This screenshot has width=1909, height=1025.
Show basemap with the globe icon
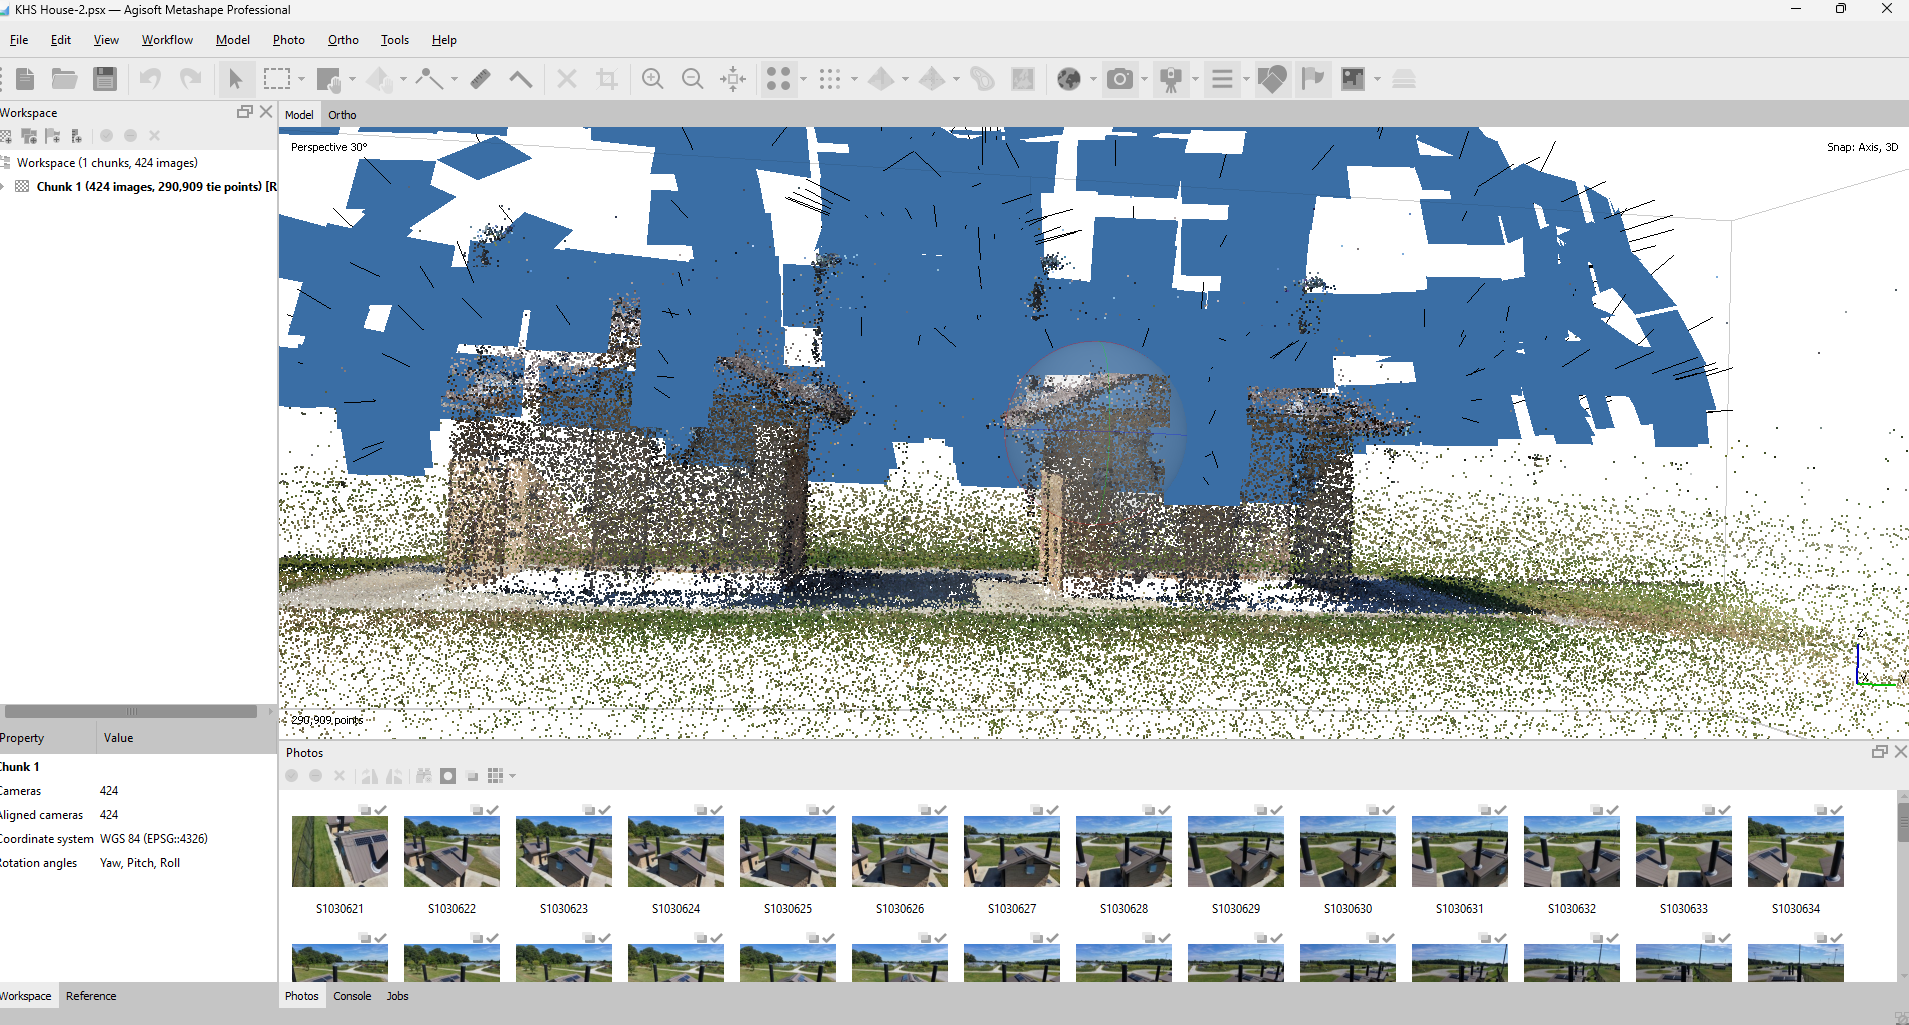[x=1069, y=79]
